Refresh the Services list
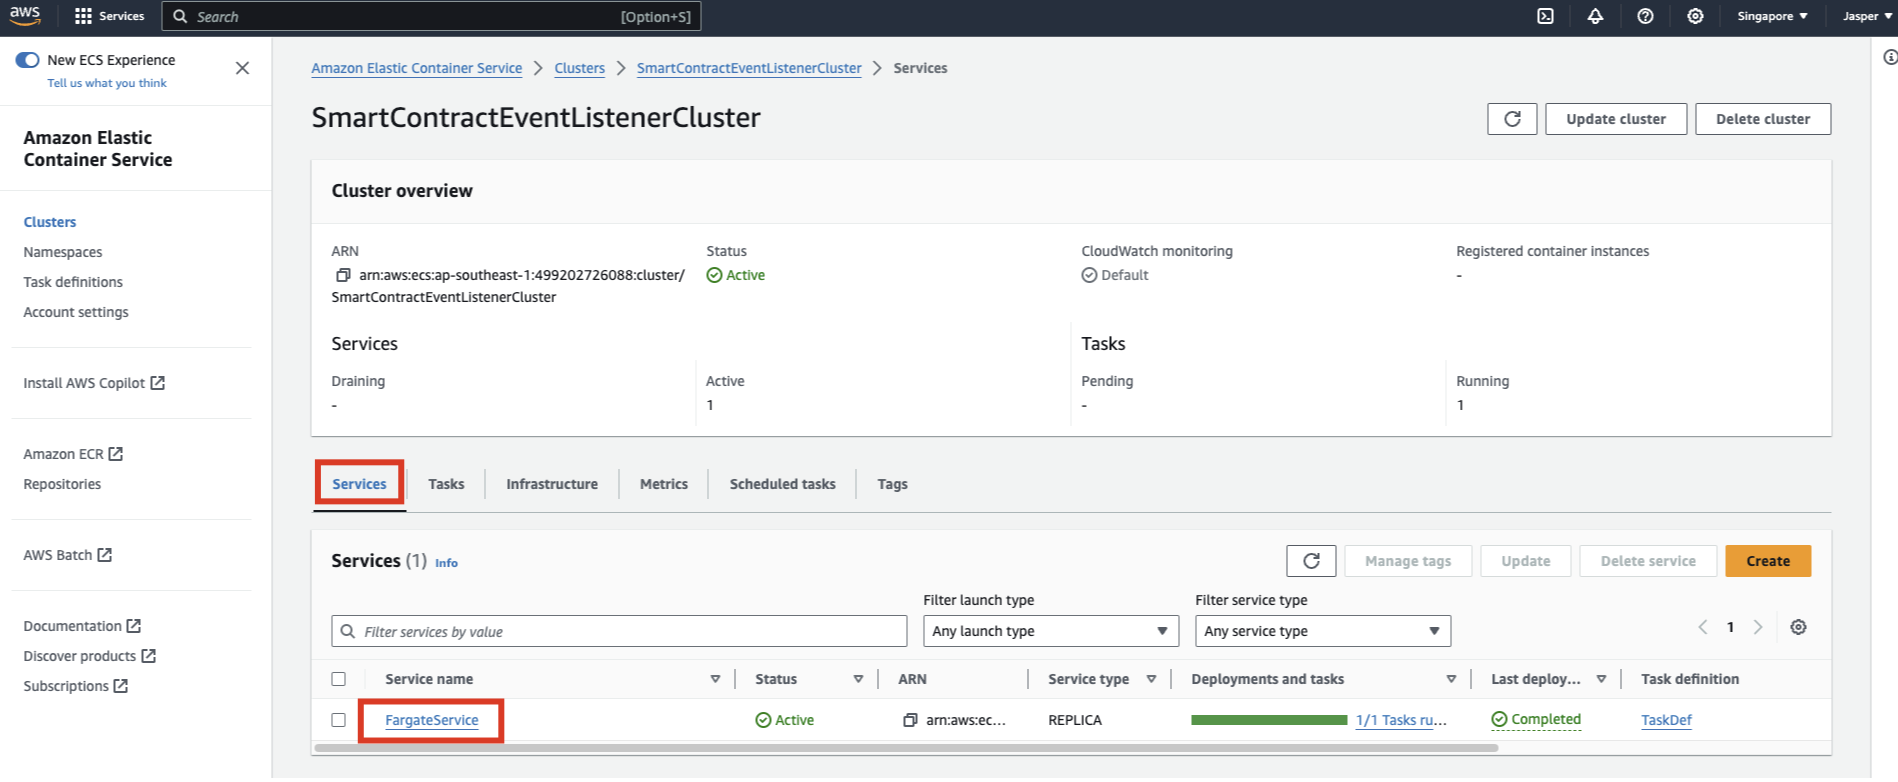 [x=1311, y=561]
